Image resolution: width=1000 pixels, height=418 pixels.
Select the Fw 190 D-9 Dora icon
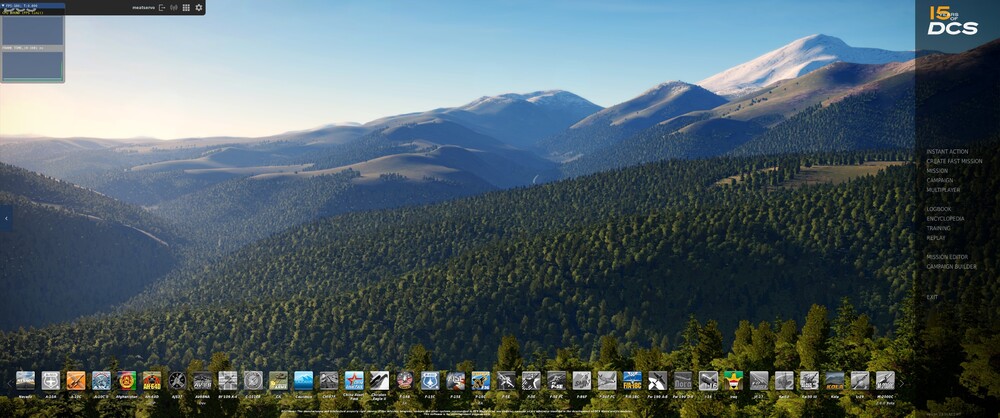click(x=683, y=380)
